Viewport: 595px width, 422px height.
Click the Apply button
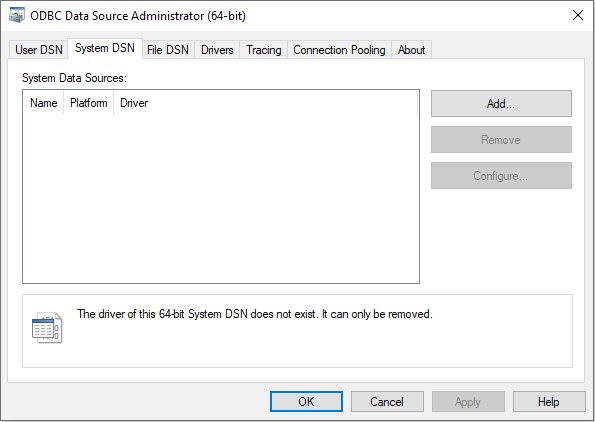point(468,402)
